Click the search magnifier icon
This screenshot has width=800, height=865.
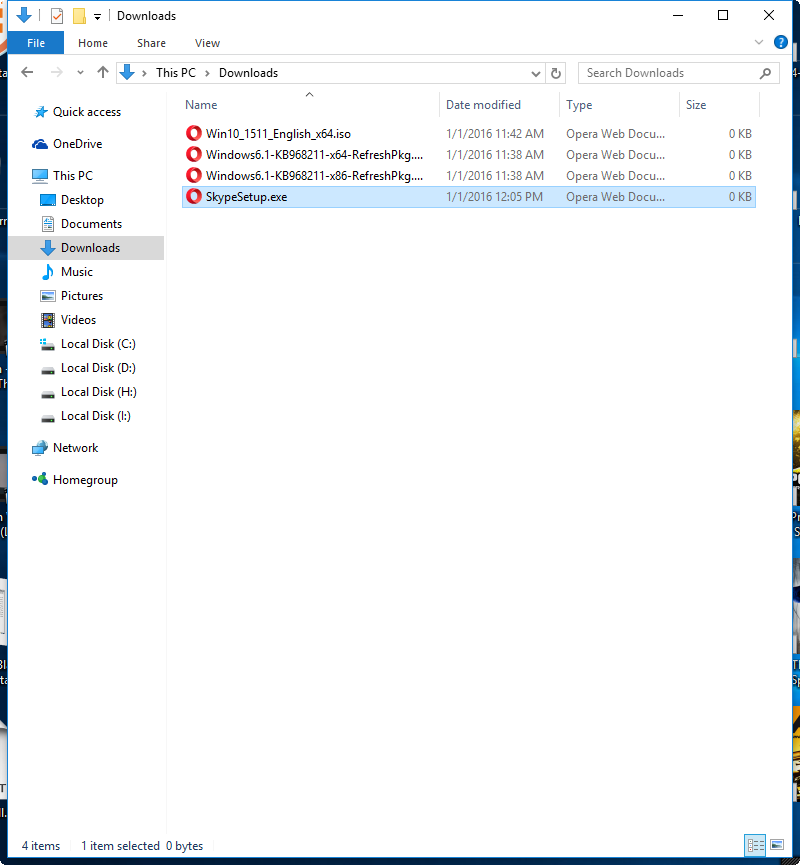[765, 73]
